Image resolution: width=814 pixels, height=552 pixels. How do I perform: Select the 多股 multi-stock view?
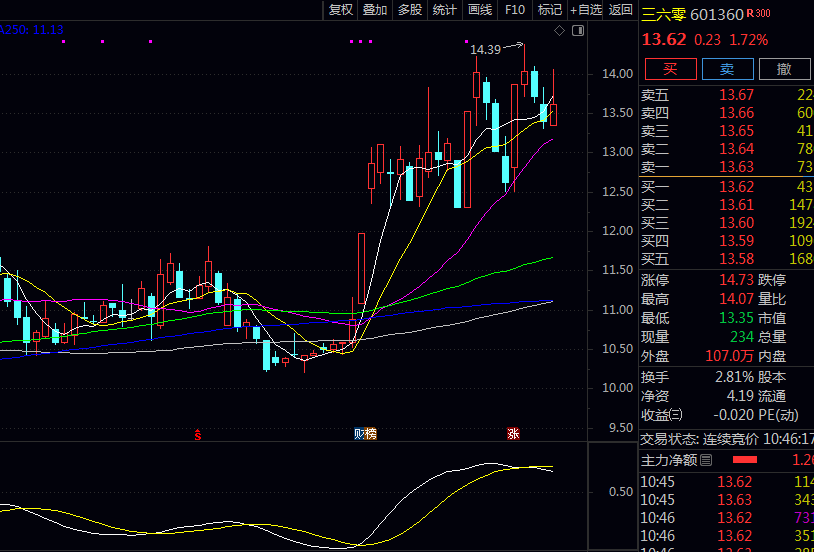click(409, 10)
